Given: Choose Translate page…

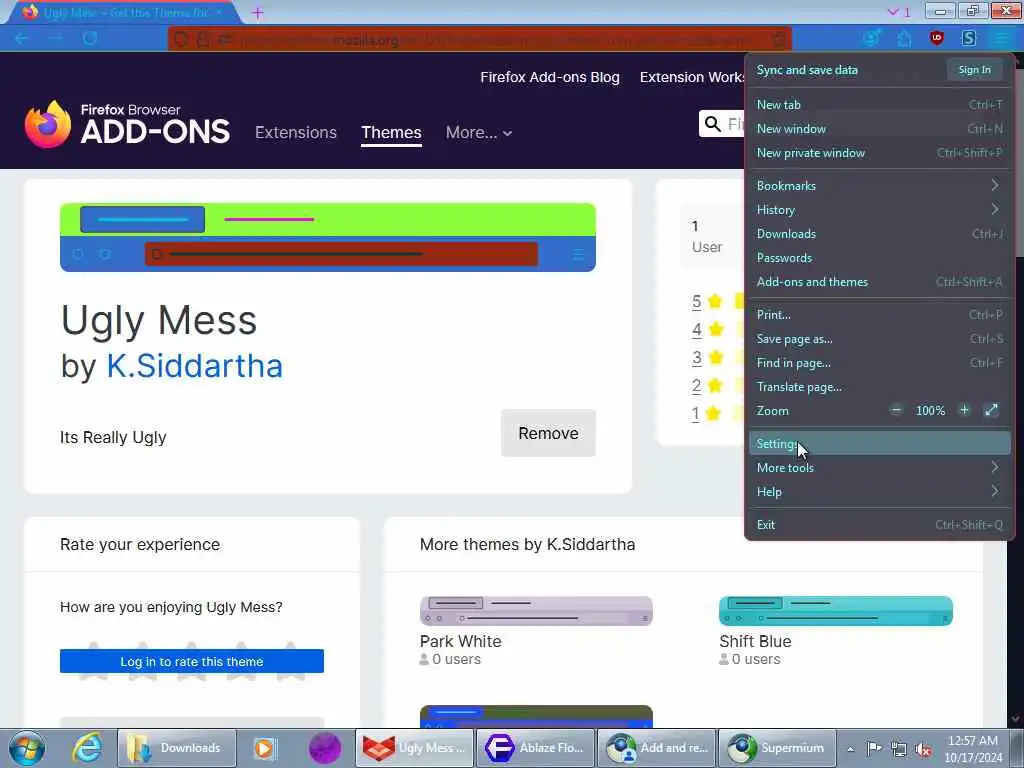Looking at the screenshot, I should (879, 387).
